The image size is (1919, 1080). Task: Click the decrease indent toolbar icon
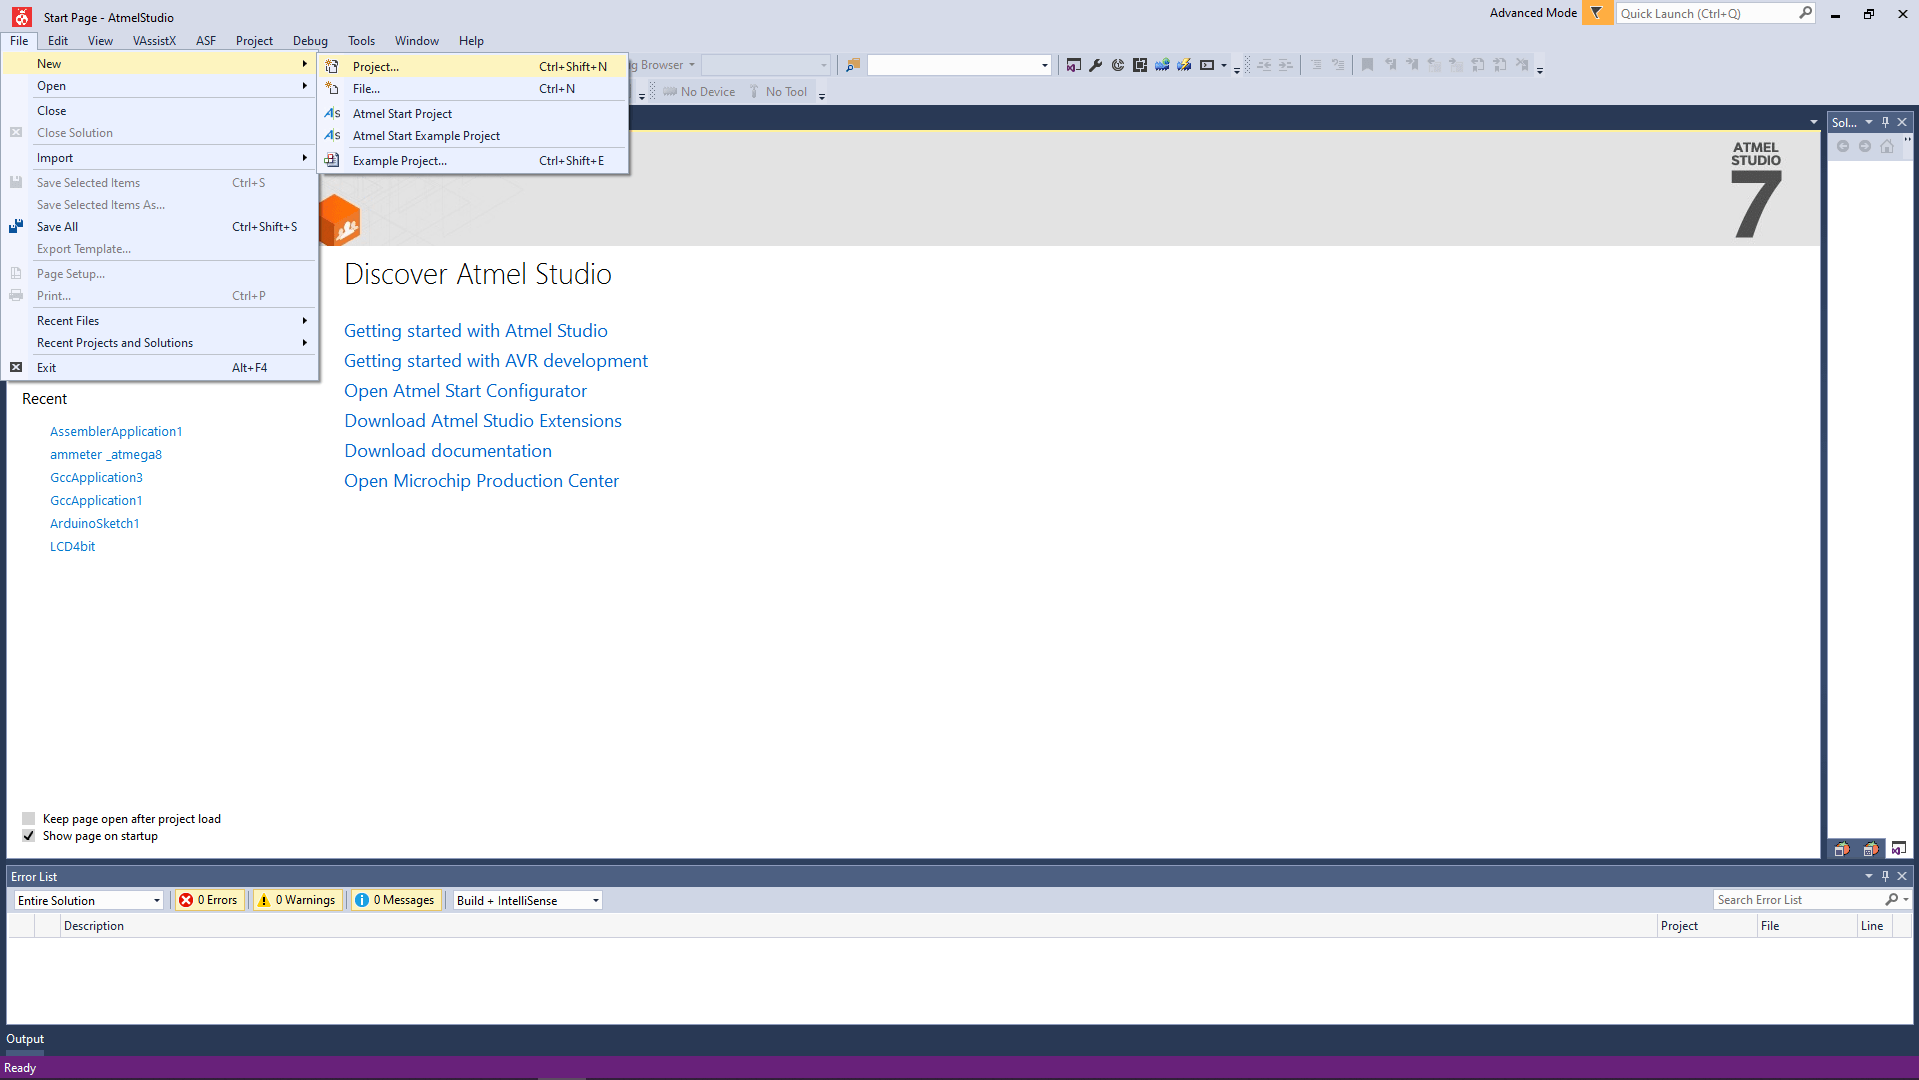[1264, 65]
